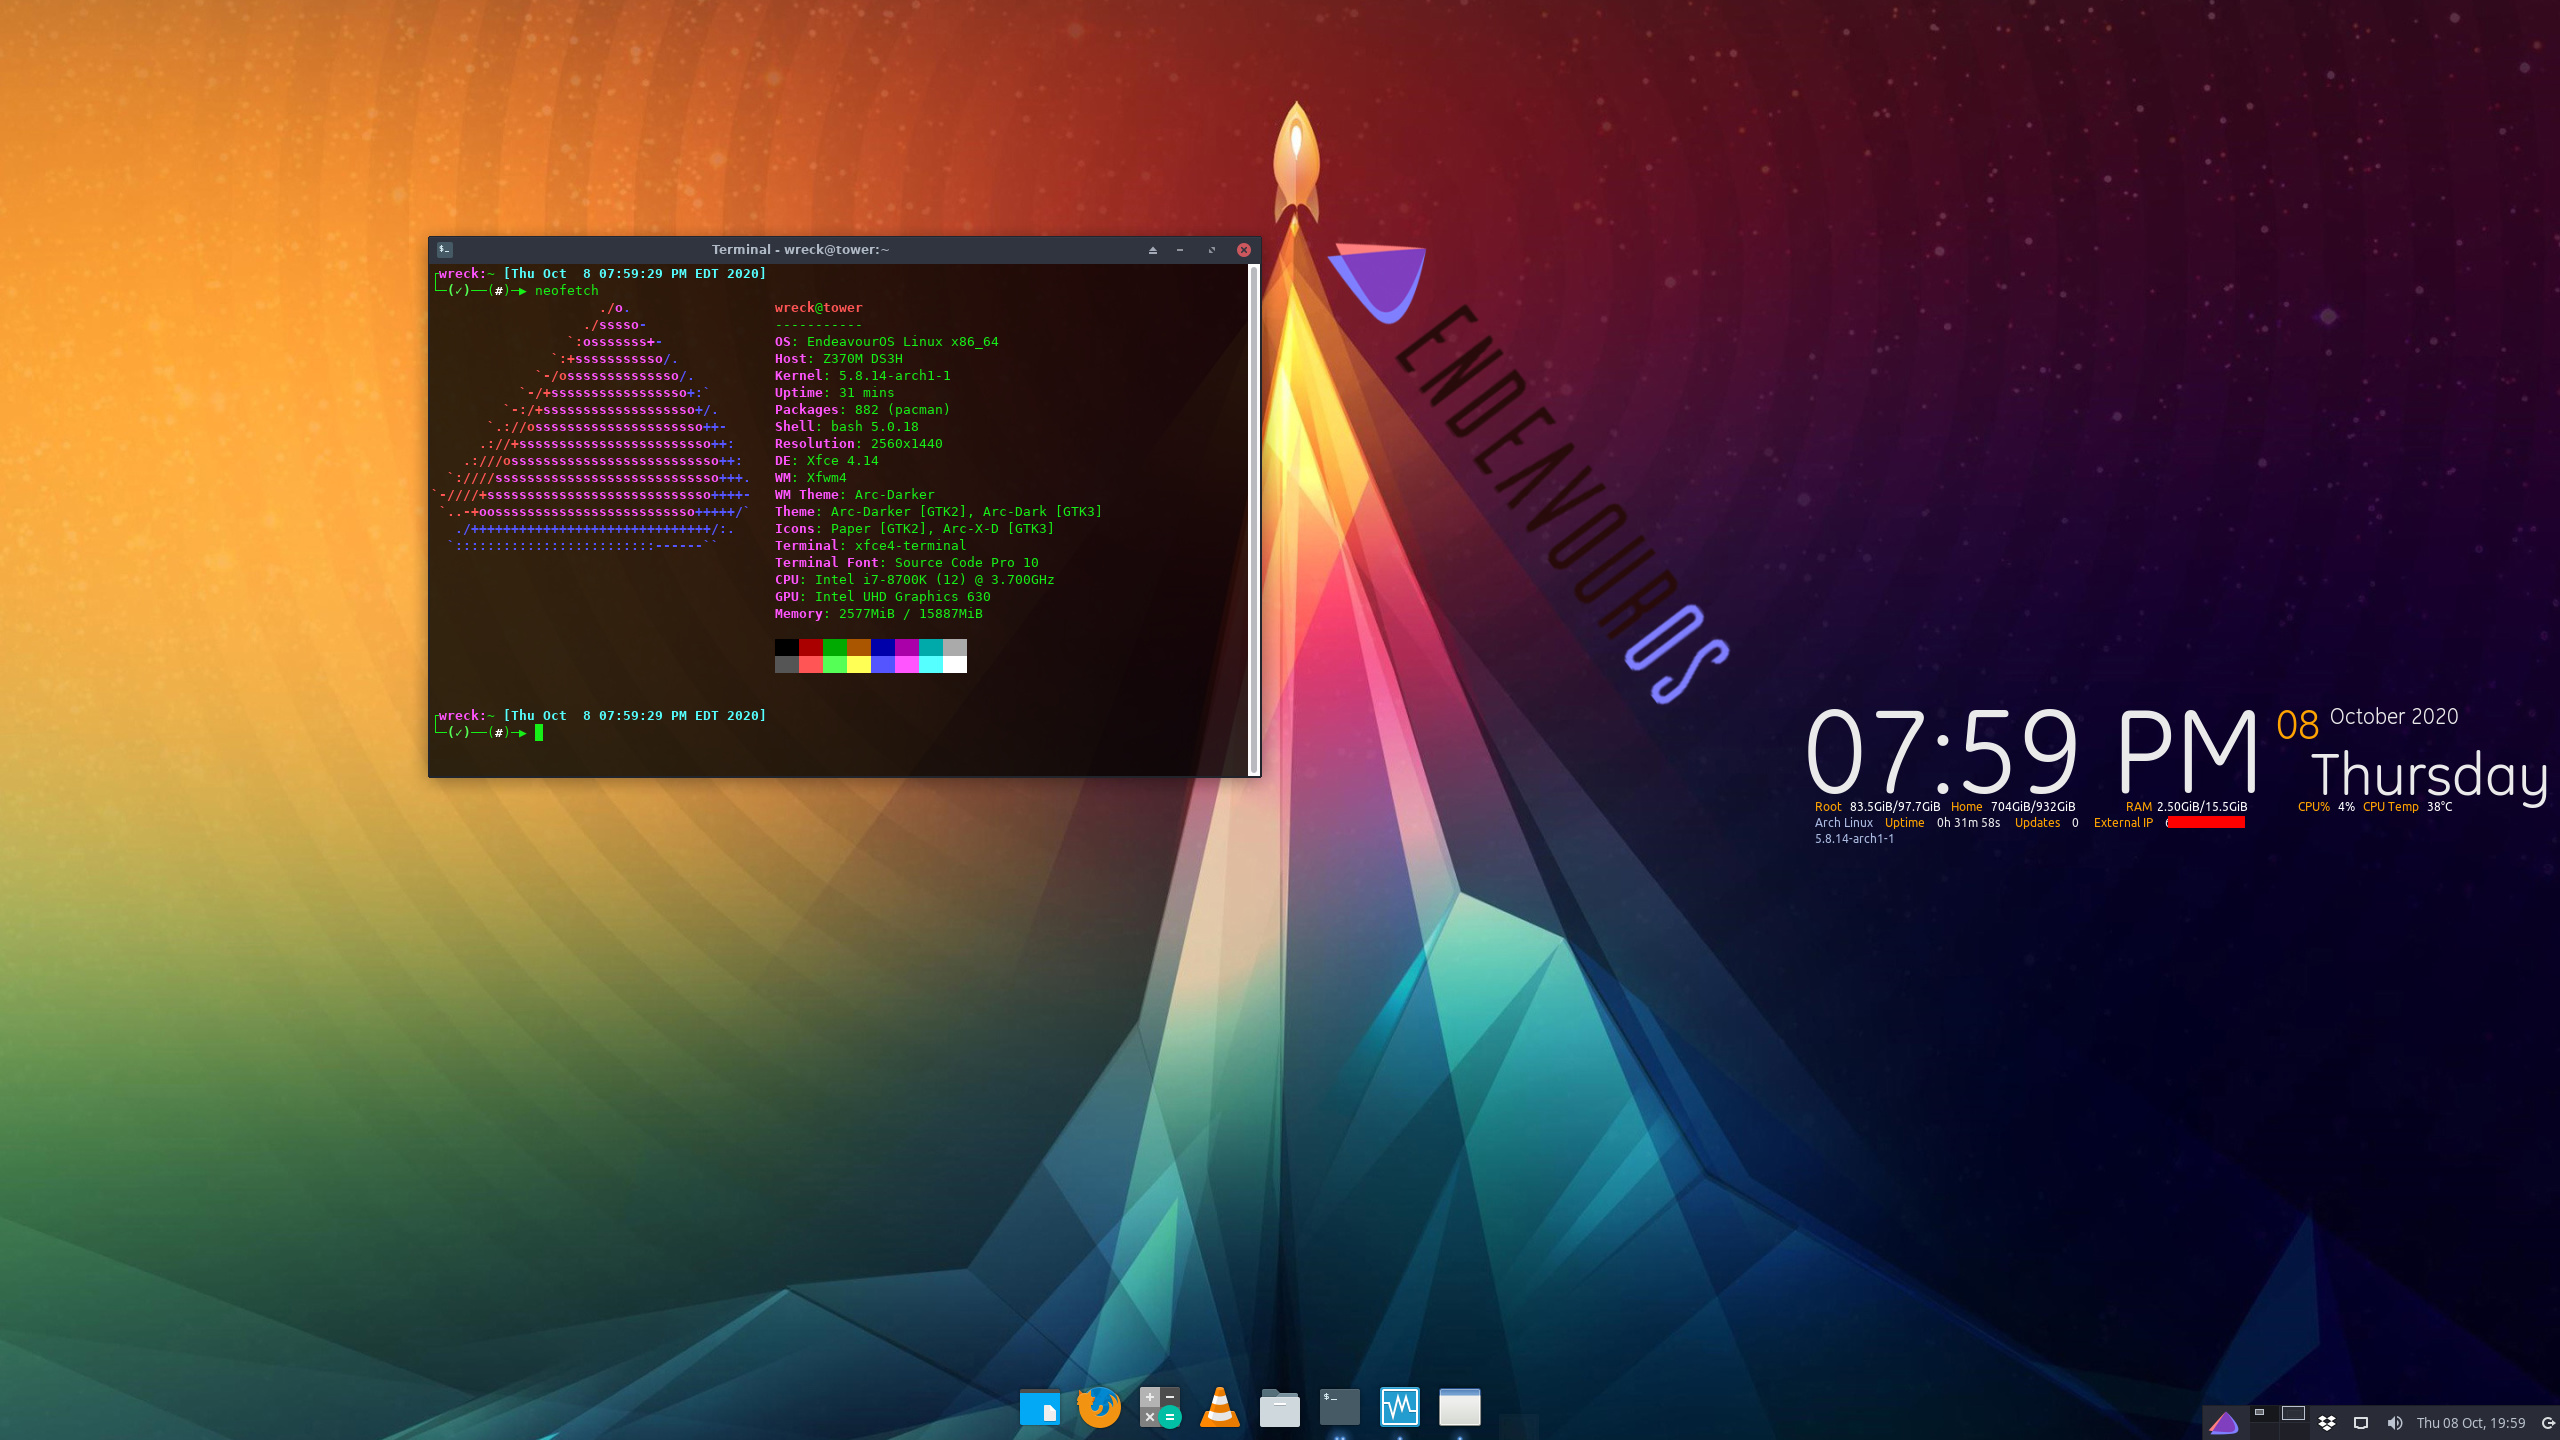Click the white block in neofetch palette
This screenshot has width=2560, height=1440.
click(x=954, y=664)
